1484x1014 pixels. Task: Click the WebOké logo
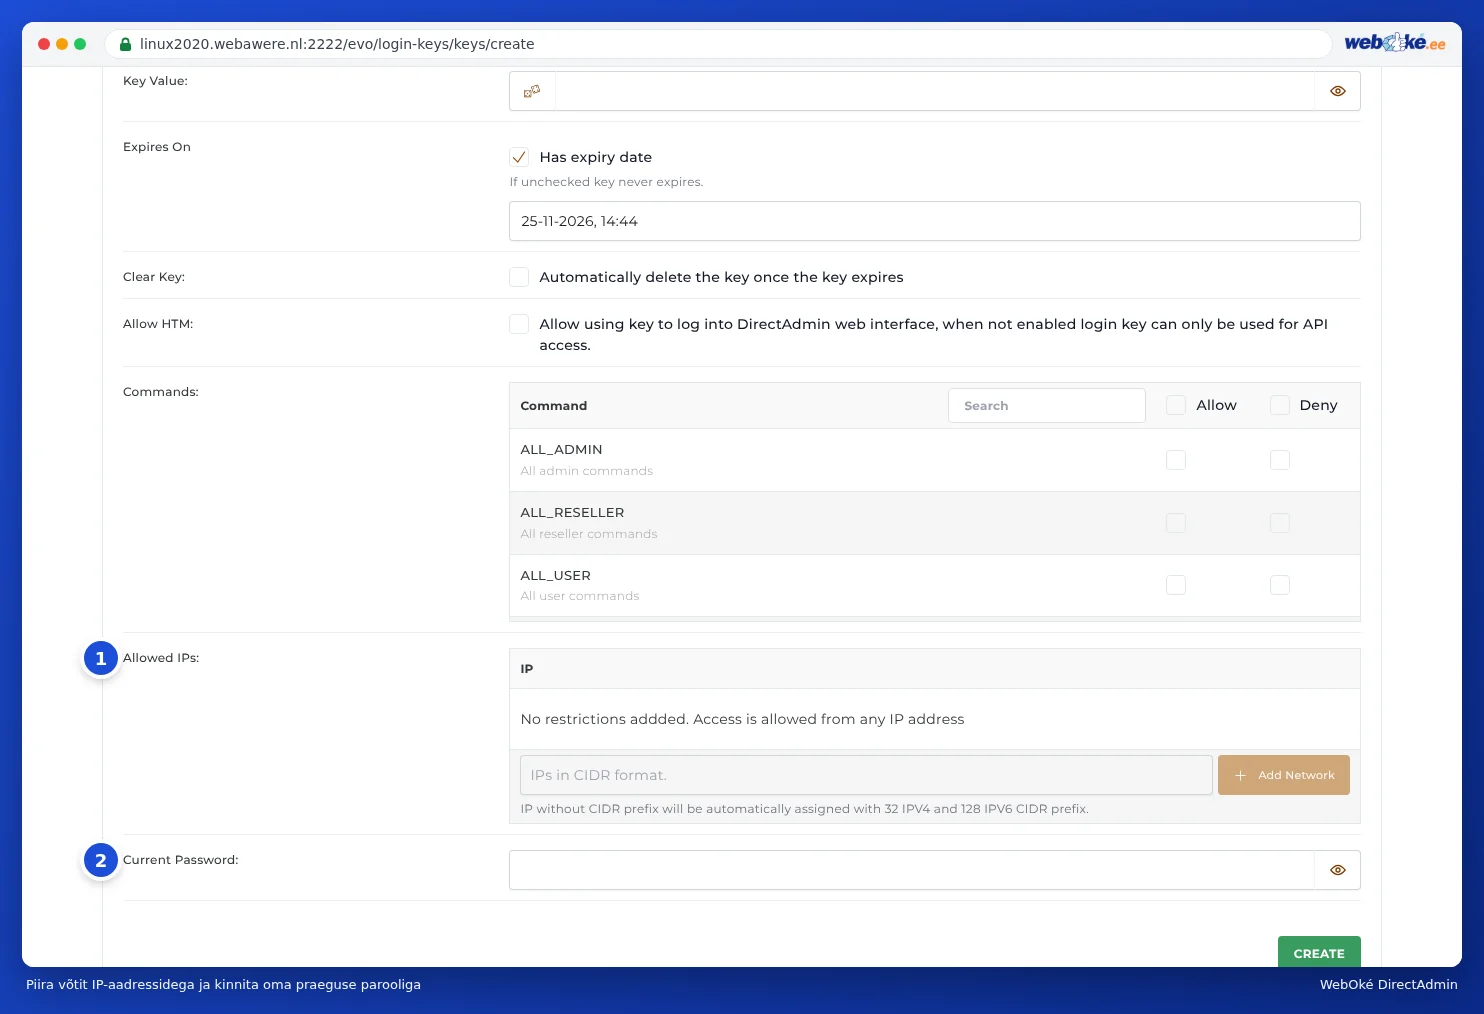1394,42
